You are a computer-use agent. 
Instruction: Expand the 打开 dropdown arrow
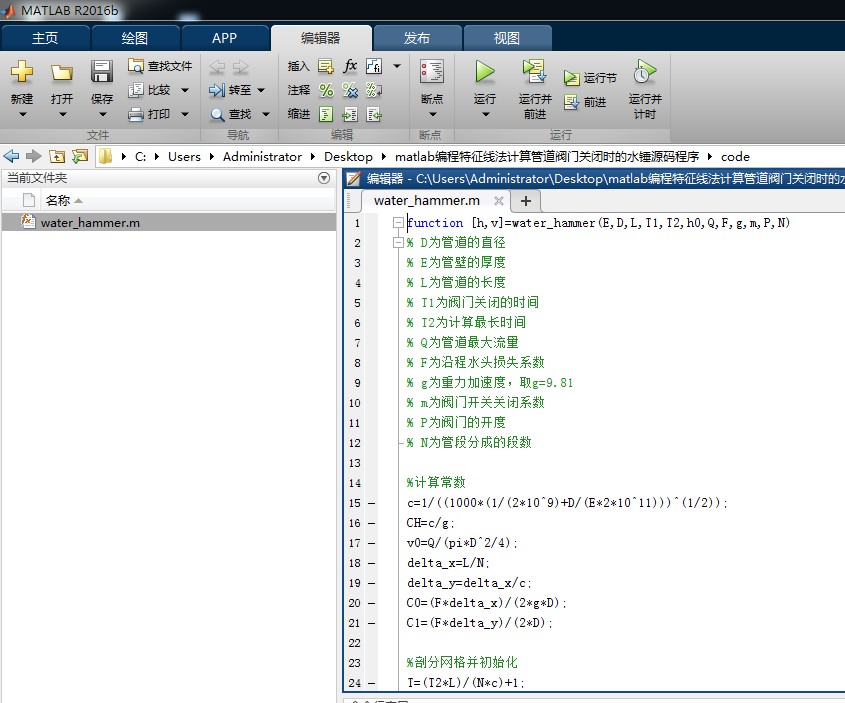point(63,114)
